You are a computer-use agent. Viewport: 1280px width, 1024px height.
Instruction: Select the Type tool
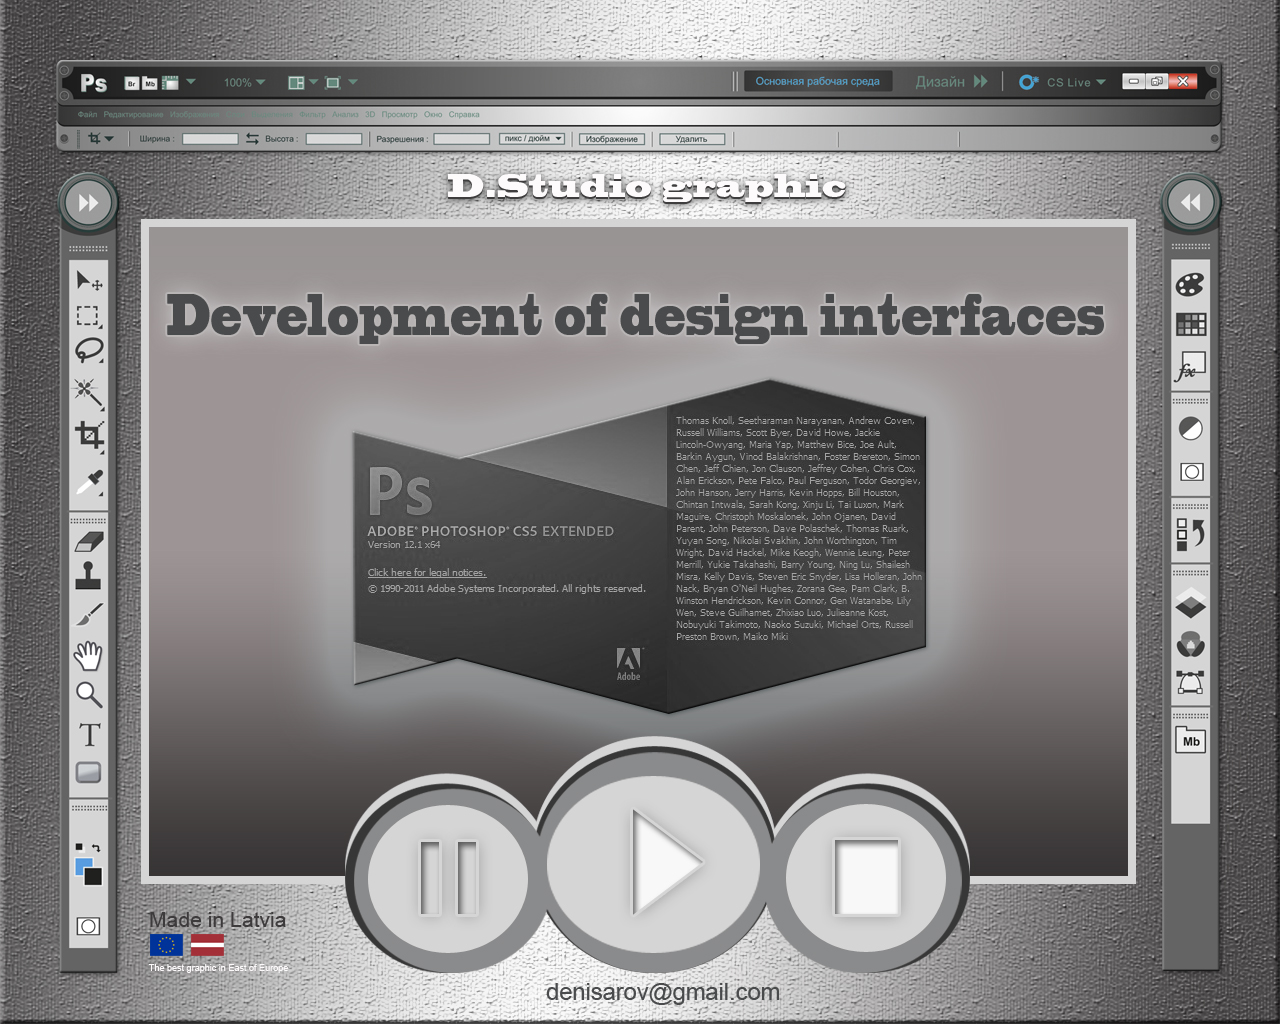89,735
